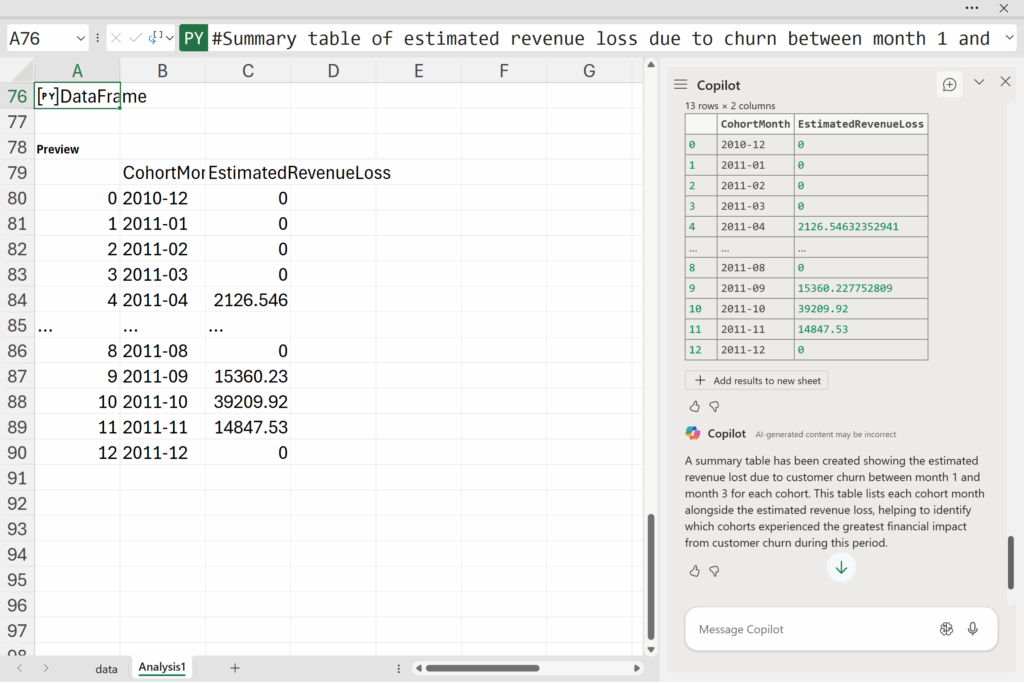Viewport: 1024px width, 683px height.
Task: Like the Copilot summary text response
Action: [x=695, y=571]
